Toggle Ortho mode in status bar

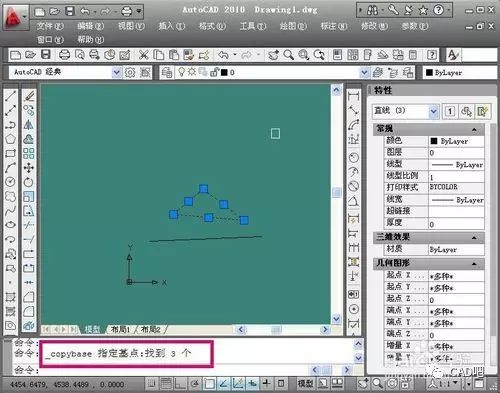tap(180, 384)
